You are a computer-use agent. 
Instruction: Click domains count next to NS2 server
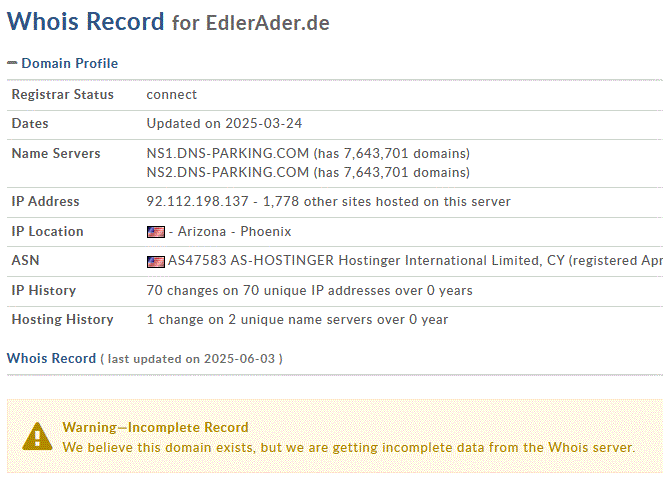tap(393, 172)
